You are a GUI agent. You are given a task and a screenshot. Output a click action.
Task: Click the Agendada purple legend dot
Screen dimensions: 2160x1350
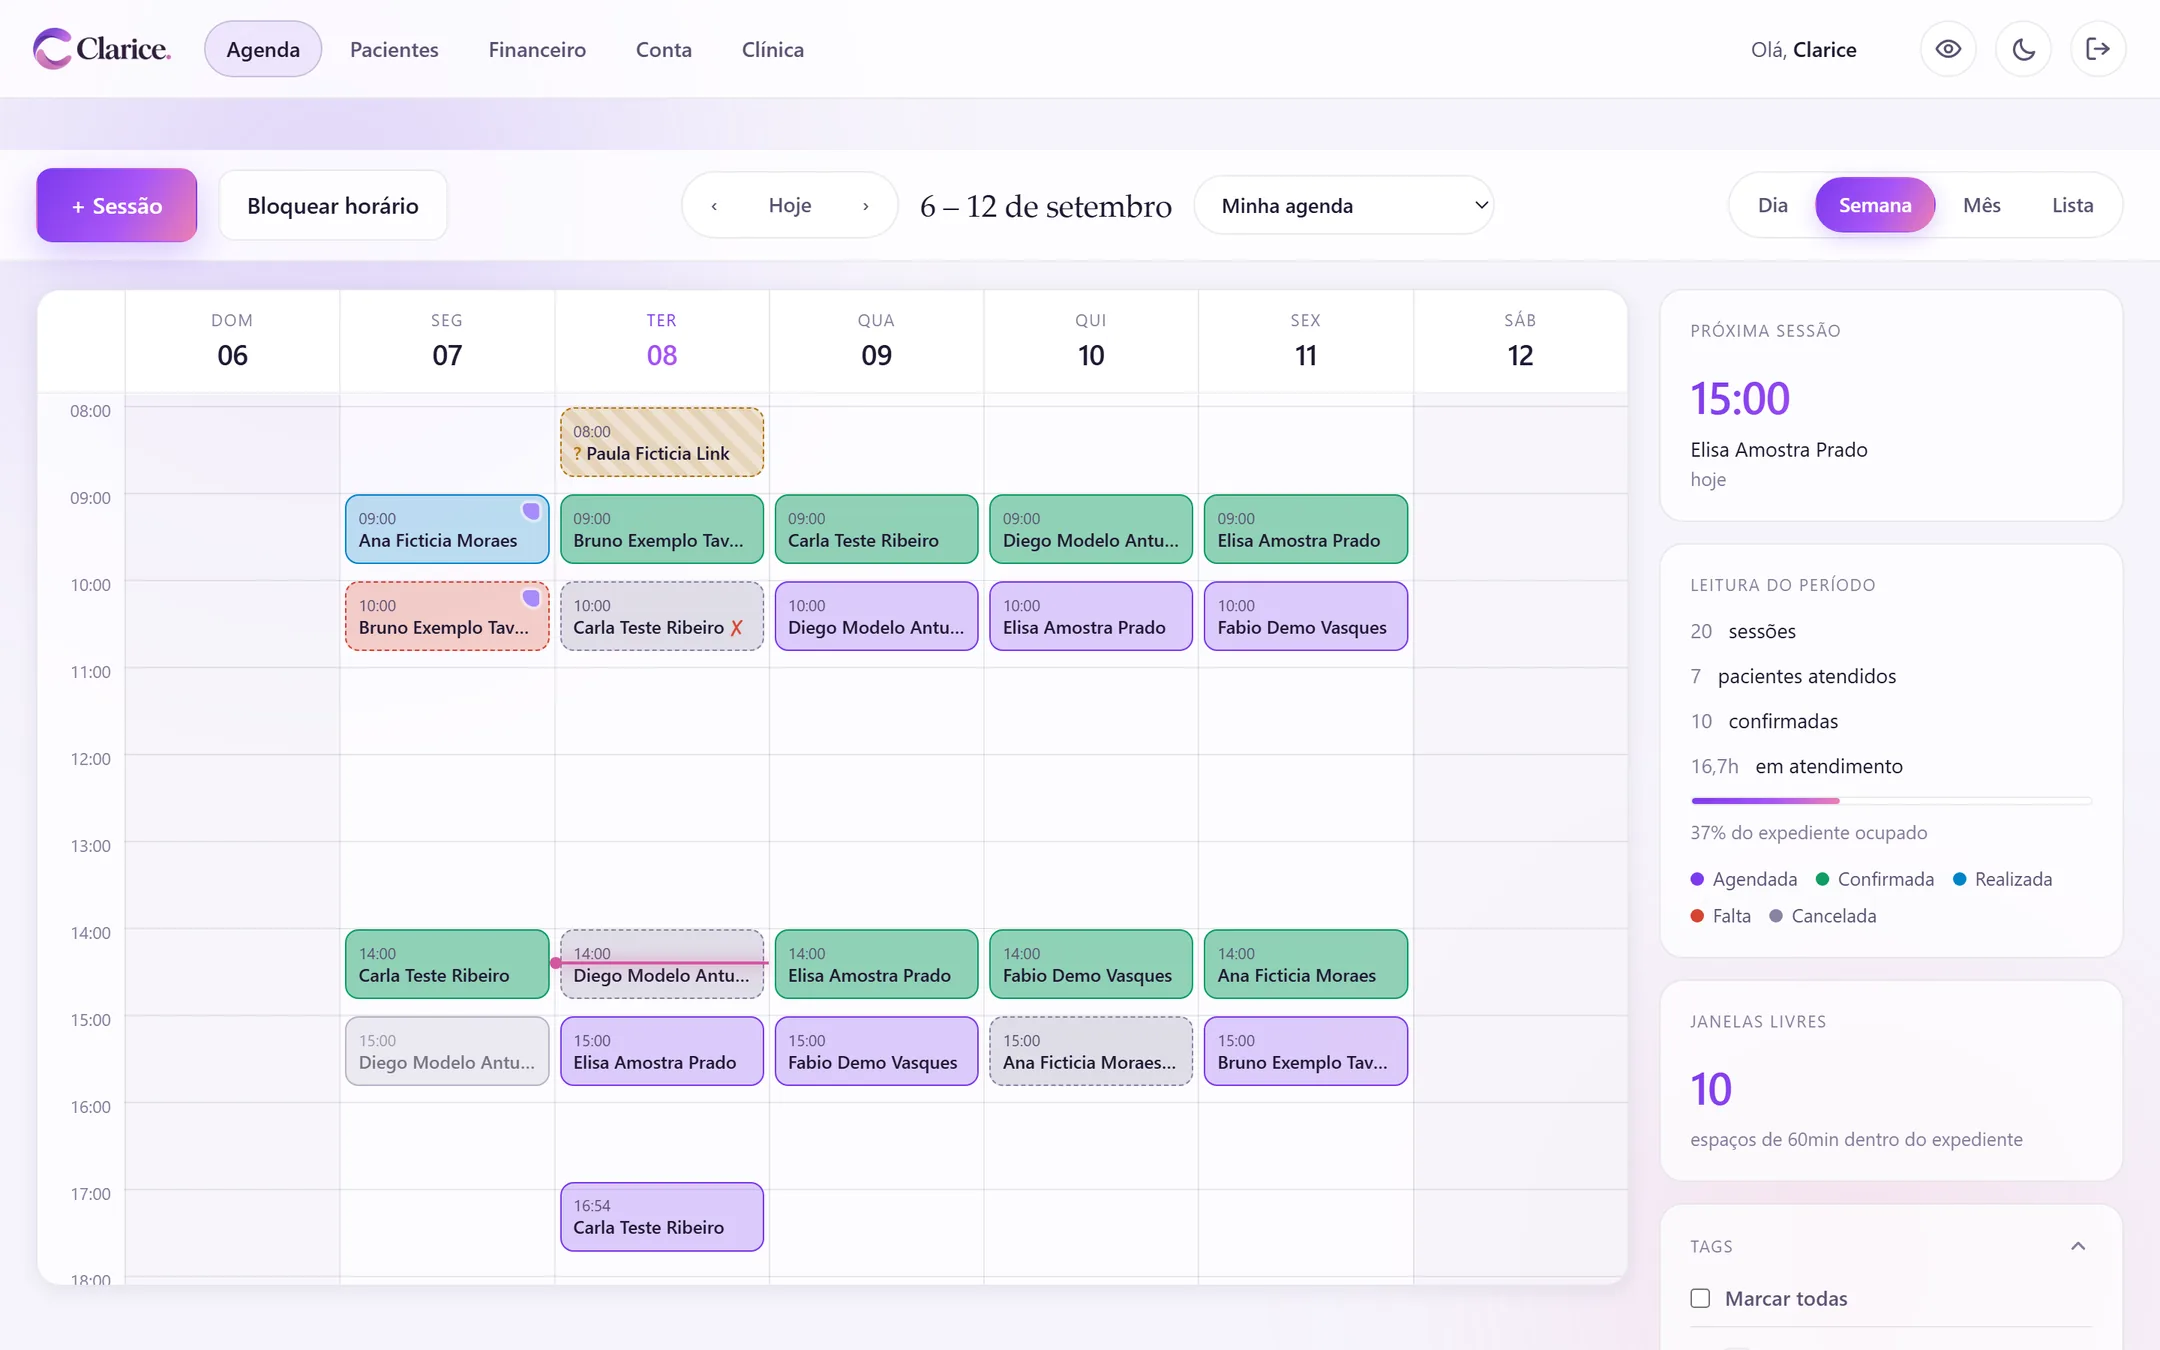[x=1697, y=879]
